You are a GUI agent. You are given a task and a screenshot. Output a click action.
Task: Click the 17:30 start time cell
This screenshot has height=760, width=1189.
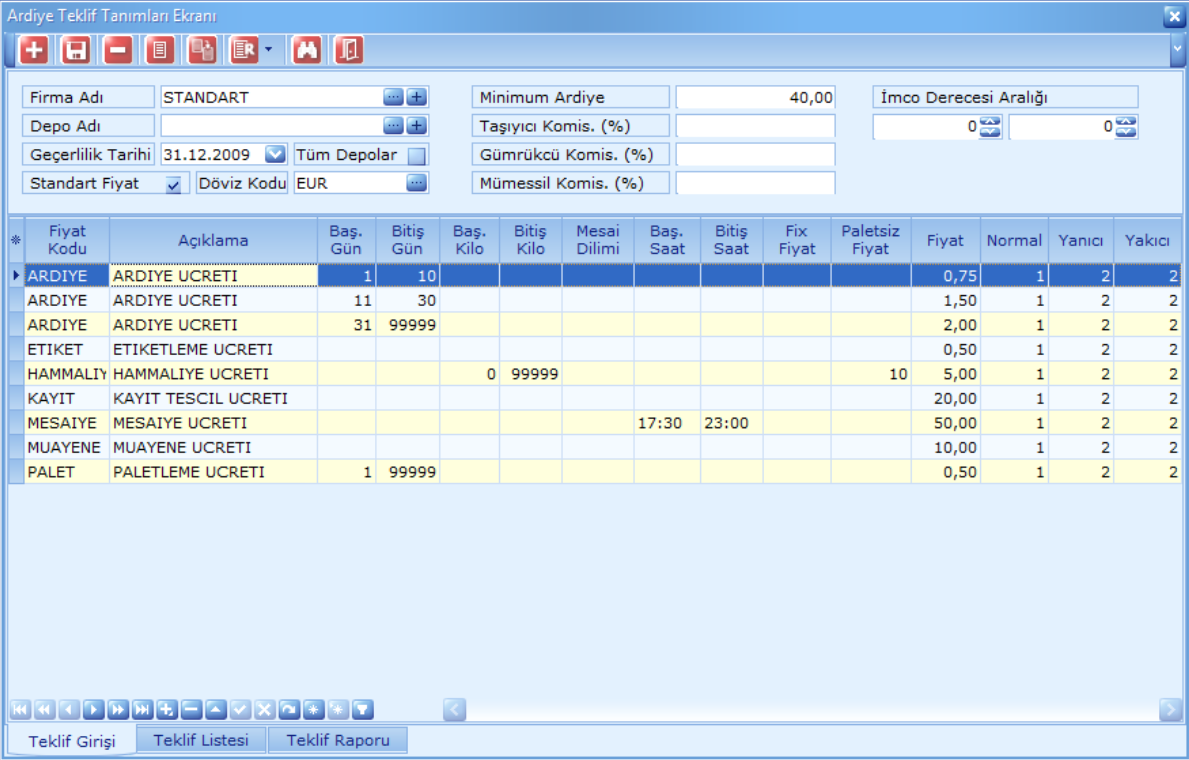point(667,423)
